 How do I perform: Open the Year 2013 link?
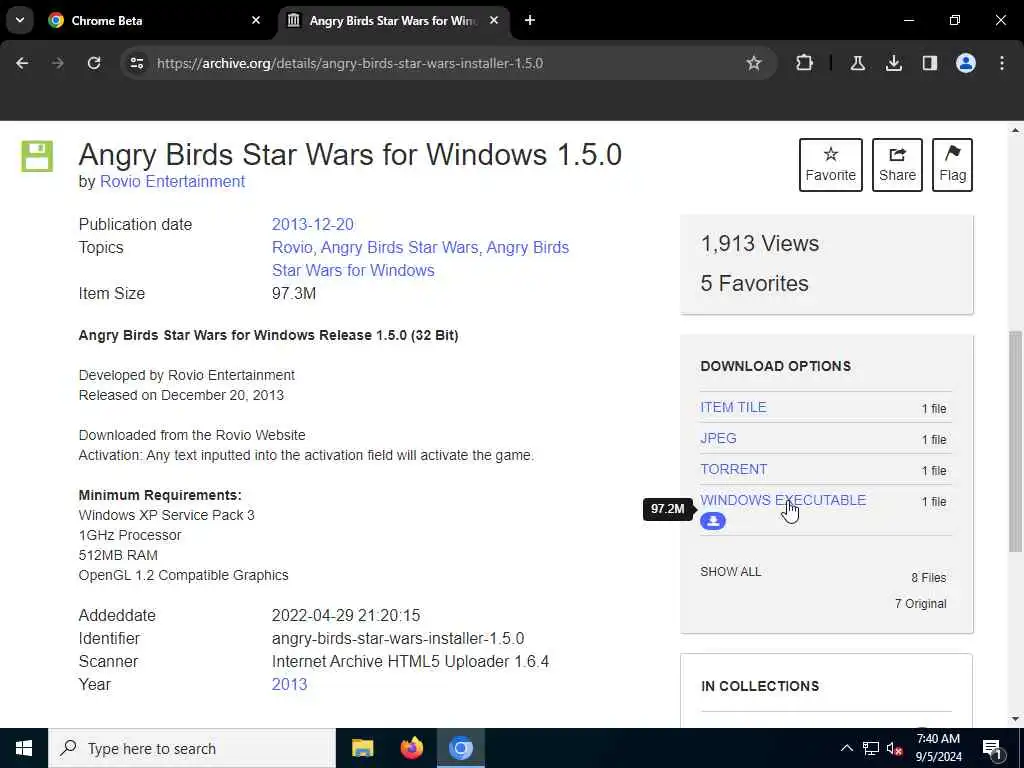click(x=289, y=684)
